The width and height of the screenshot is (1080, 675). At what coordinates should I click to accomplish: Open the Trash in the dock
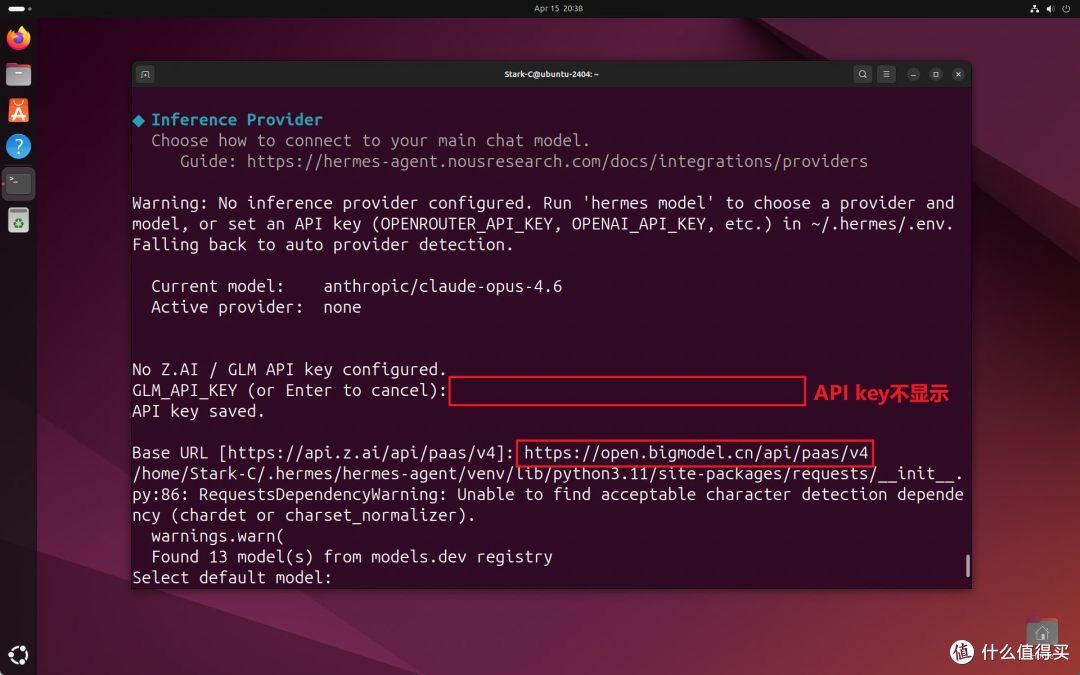(x=19, y=220)
